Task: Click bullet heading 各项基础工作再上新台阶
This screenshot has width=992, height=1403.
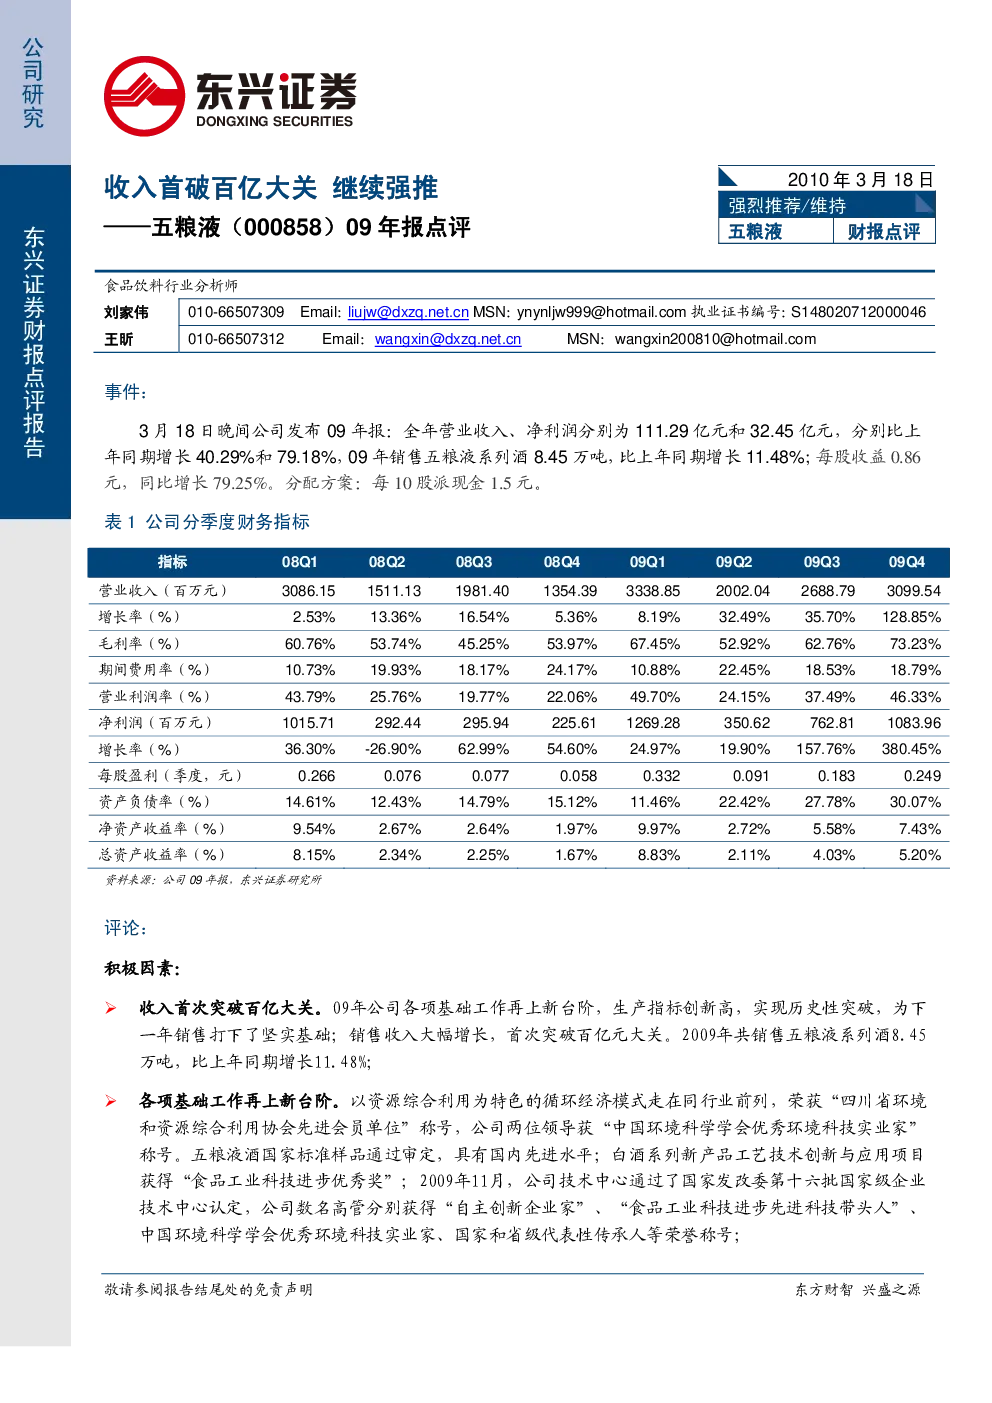Action: tap(240, 1101)
